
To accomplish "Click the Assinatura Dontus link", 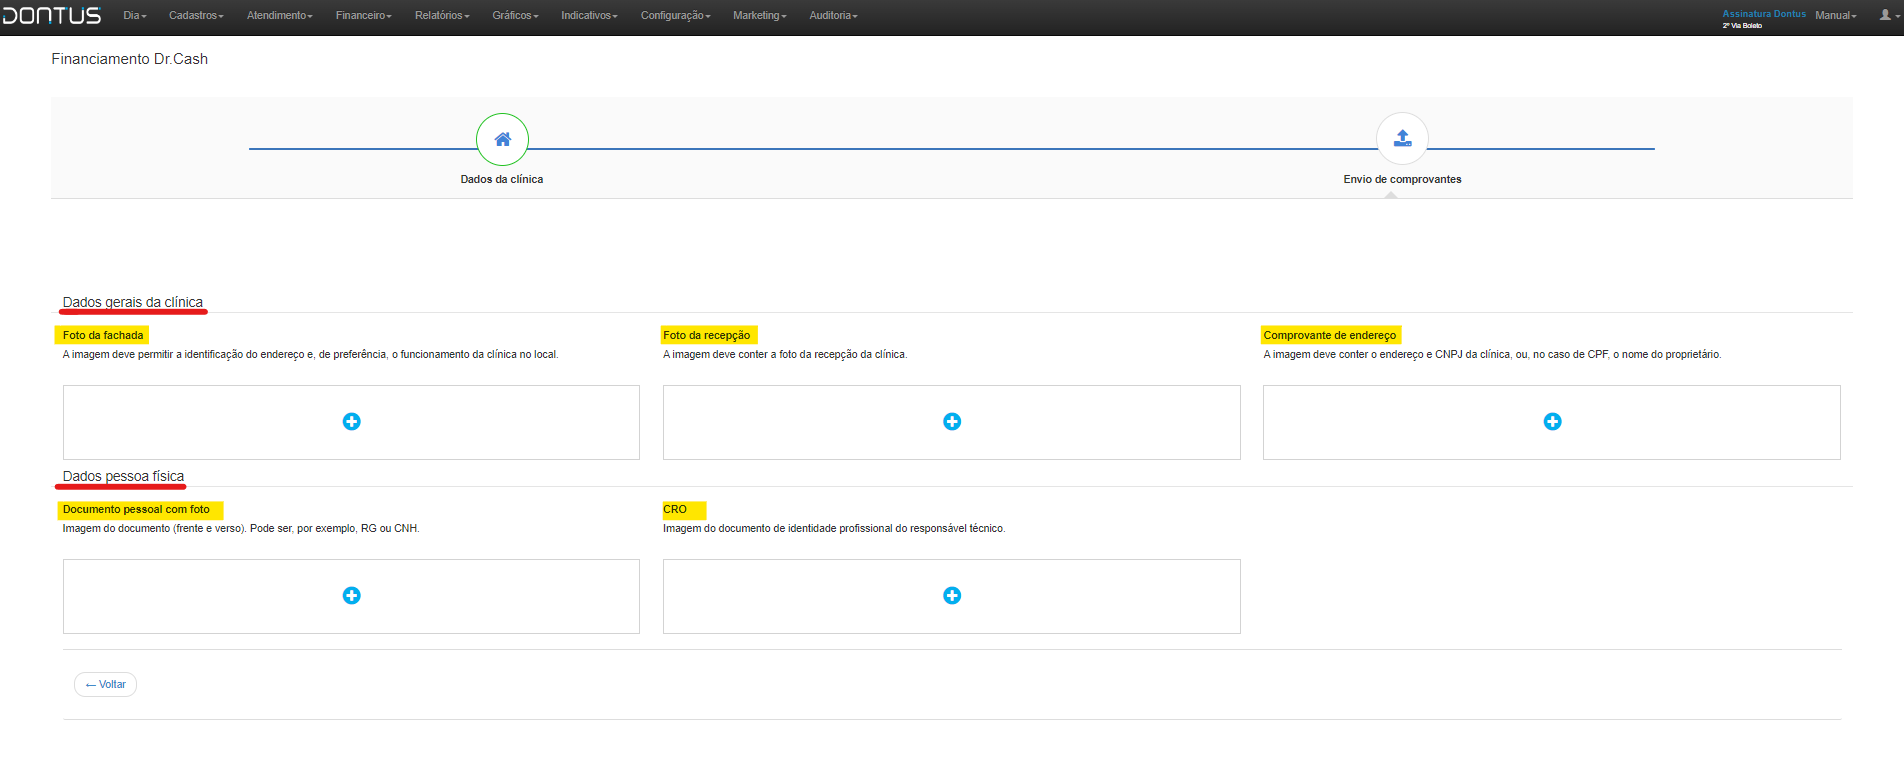I will tap(1764, 14).
